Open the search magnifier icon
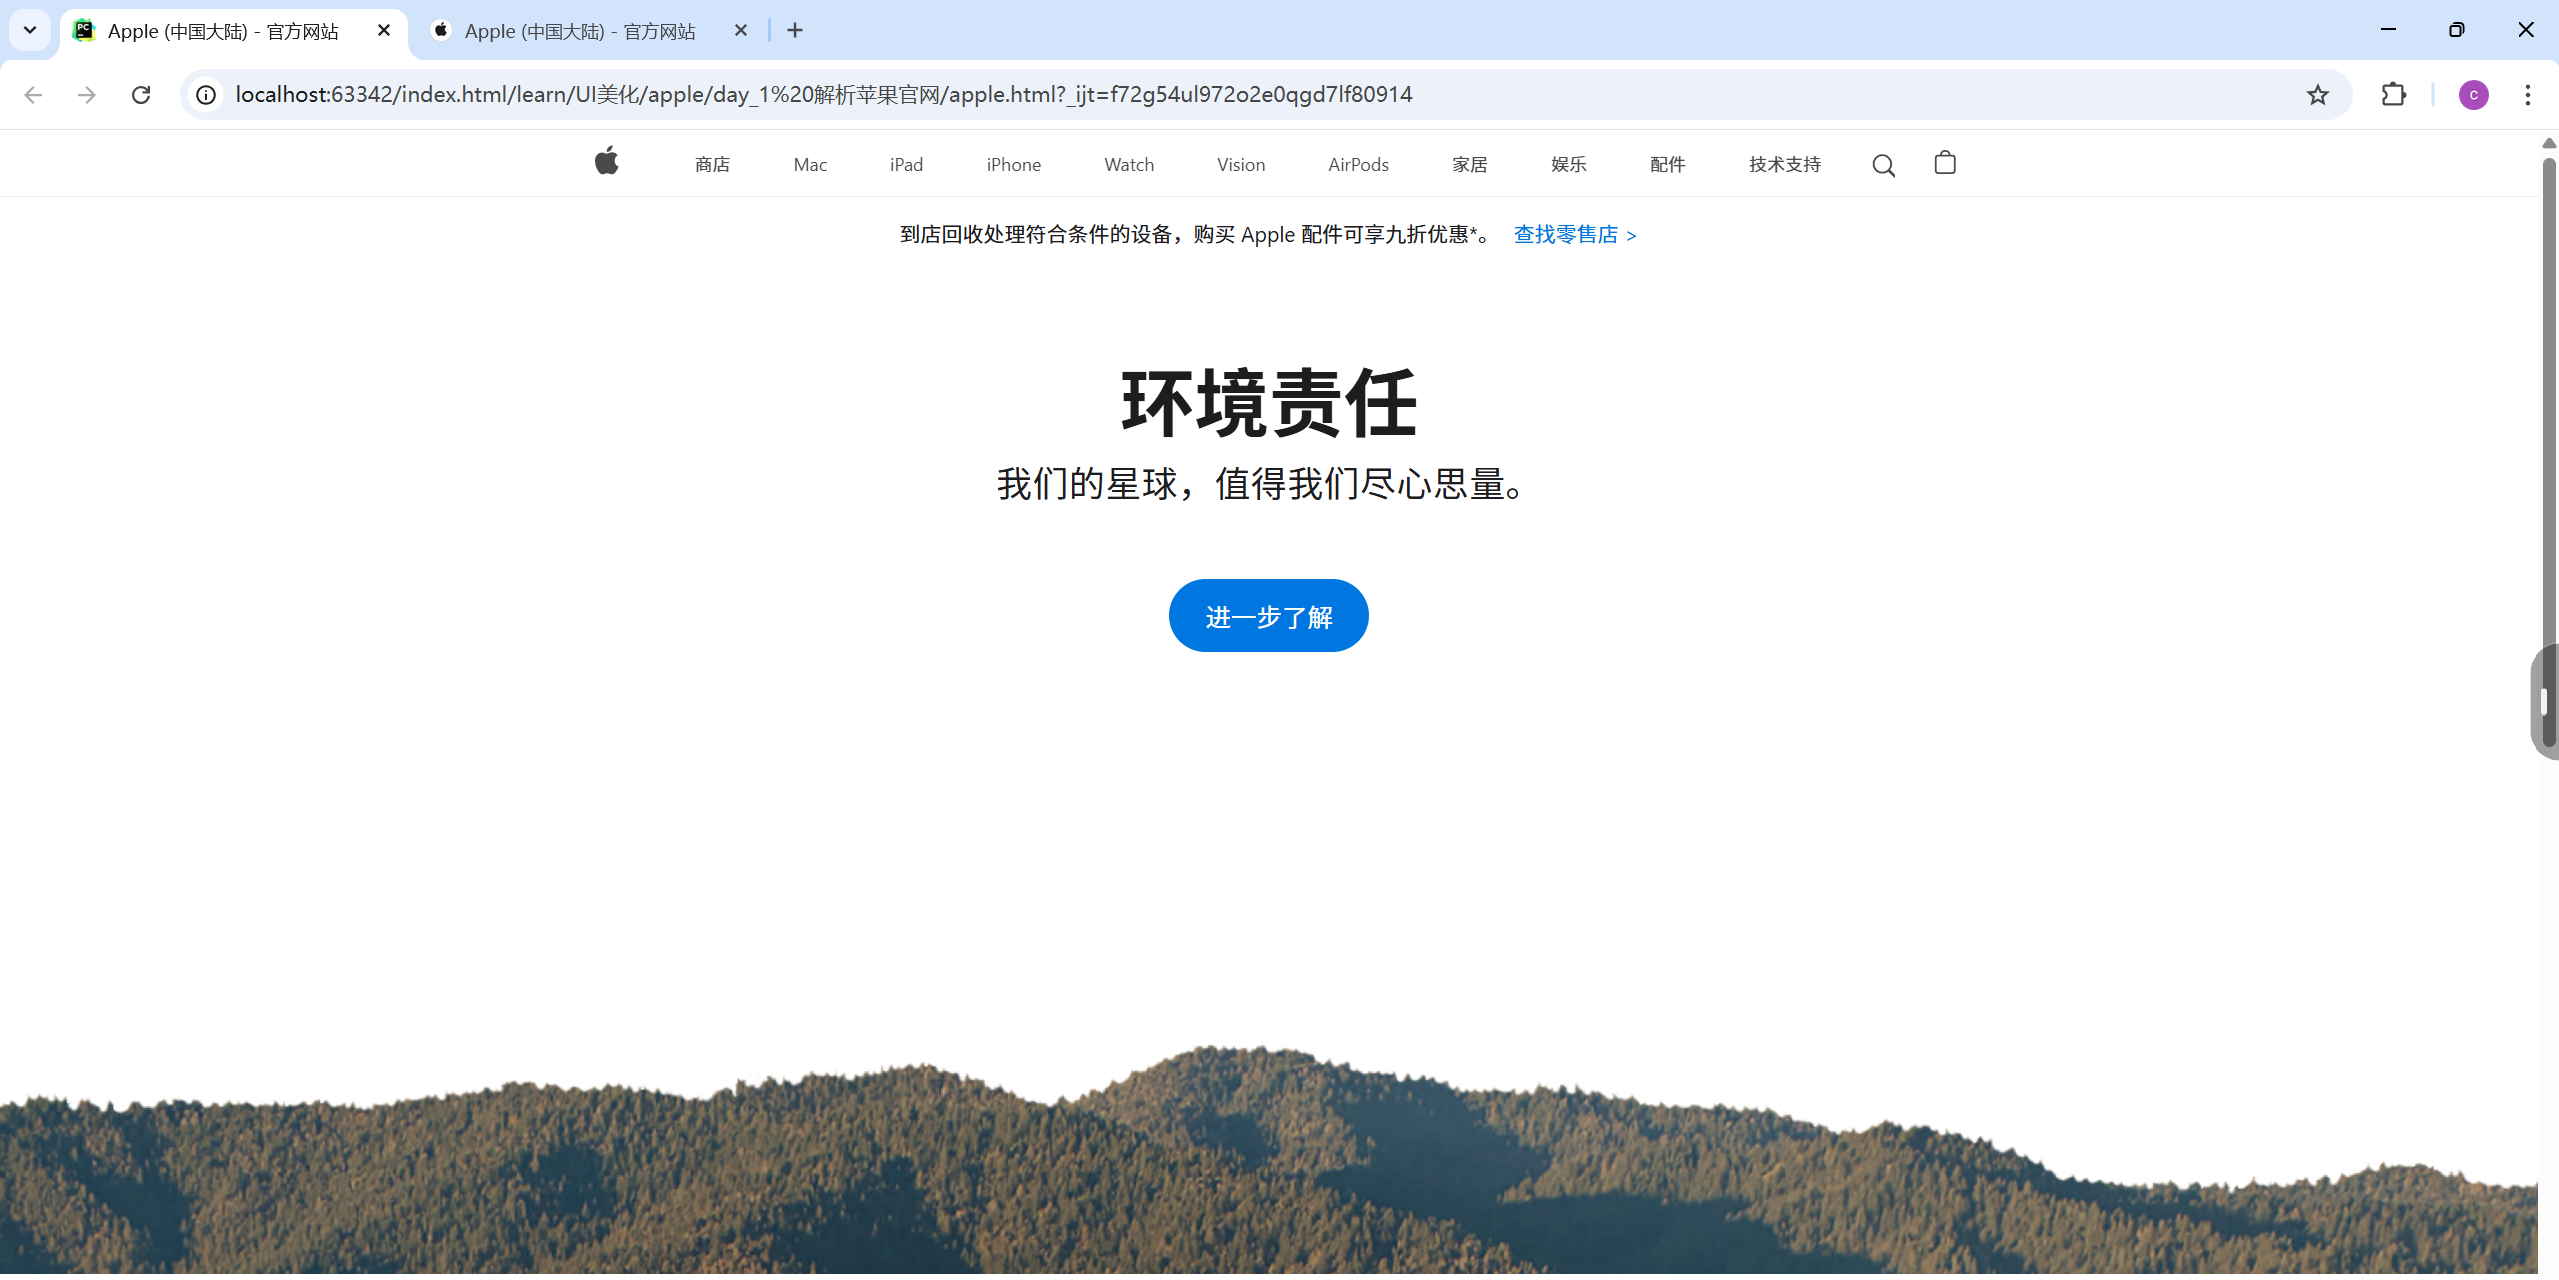Screen dimensions: 2559x1280 click(x=1883, y=165)
